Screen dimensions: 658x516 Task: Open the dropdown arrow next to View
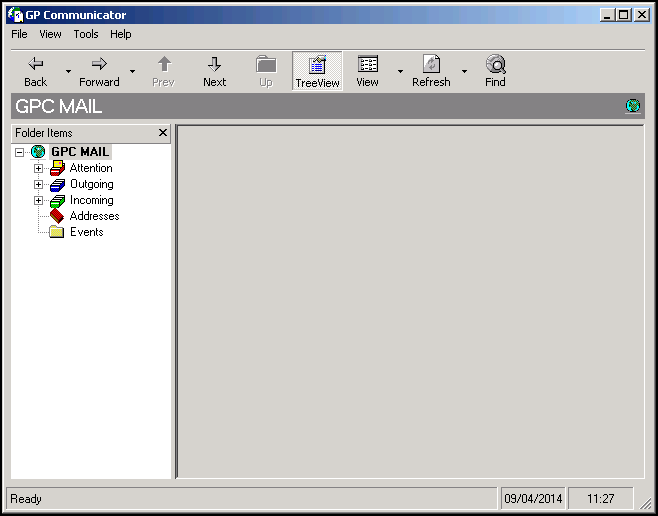pyautogui.click(x=400, y=72)
